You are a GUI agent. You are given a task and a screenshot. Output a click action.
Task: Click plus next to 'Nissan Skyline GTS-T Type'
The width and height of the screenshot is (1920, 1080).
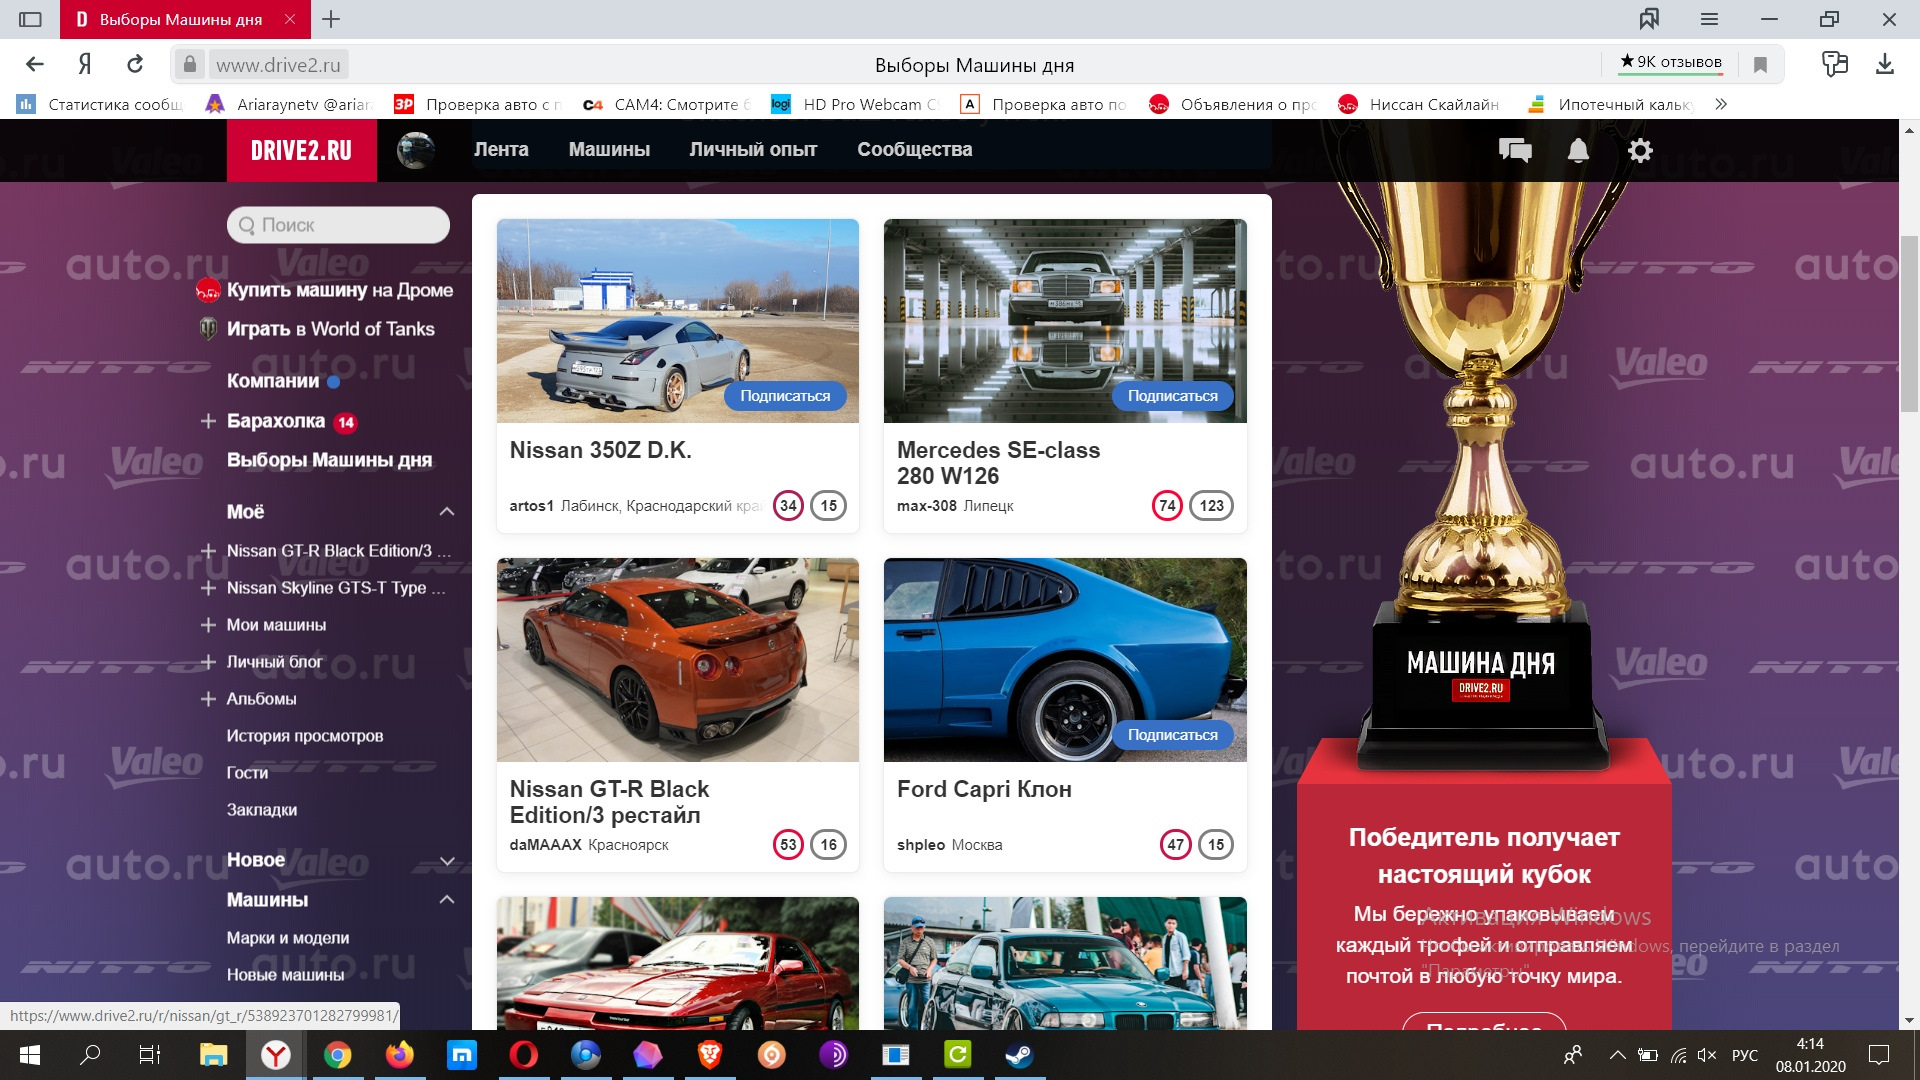pos(208,588)
